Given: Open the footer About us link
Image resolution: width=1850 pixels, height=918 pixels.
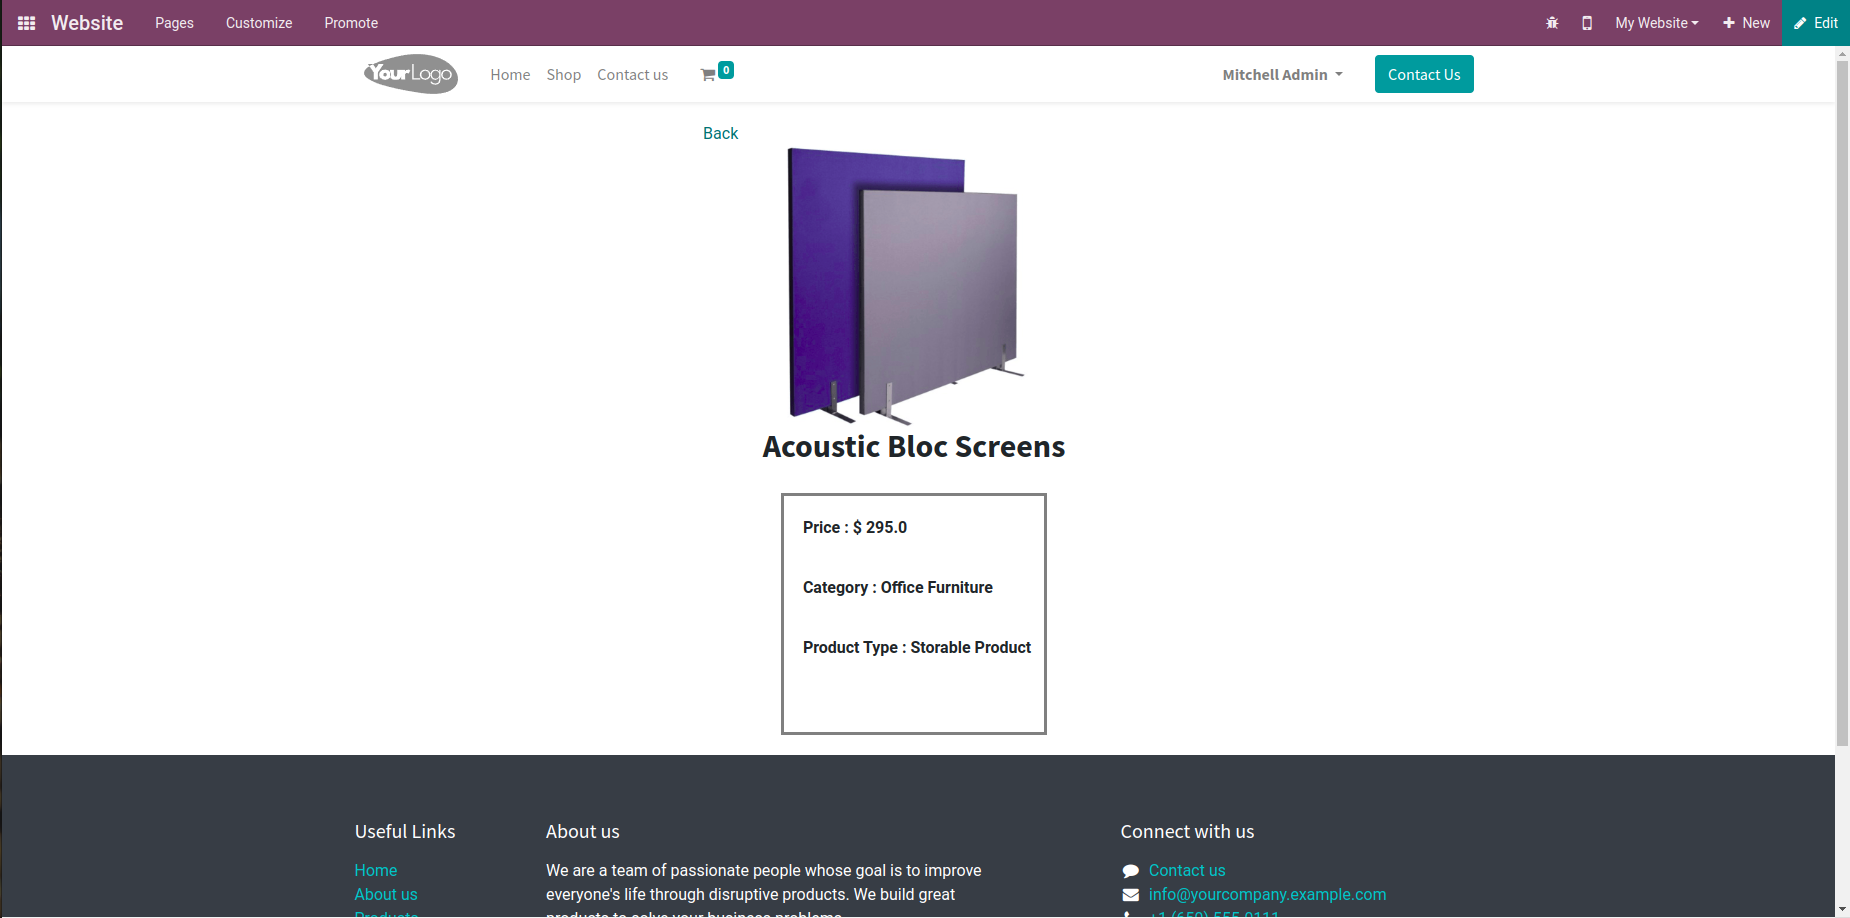Looking at the screenshot, I should coord(386,895).
